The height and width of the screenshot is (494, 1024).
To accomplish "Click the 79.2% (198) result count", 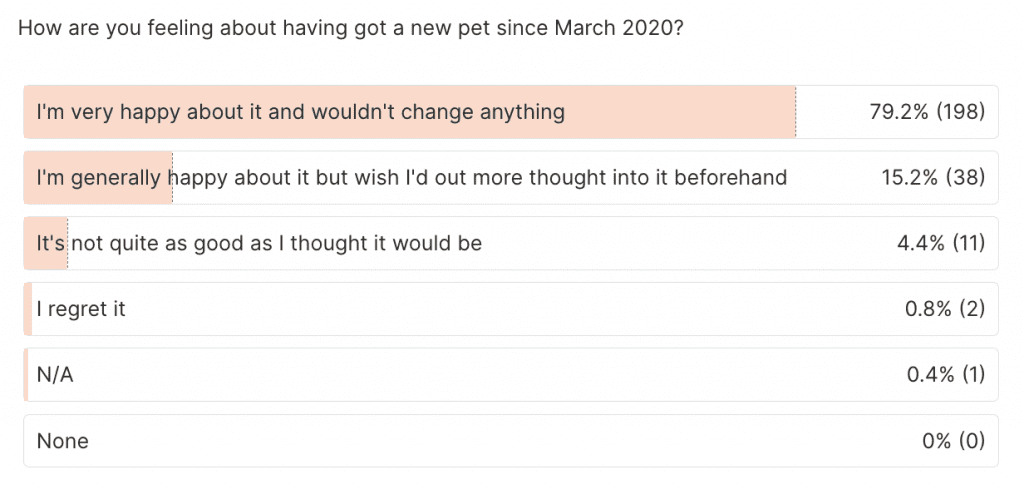I will [928, 112].
